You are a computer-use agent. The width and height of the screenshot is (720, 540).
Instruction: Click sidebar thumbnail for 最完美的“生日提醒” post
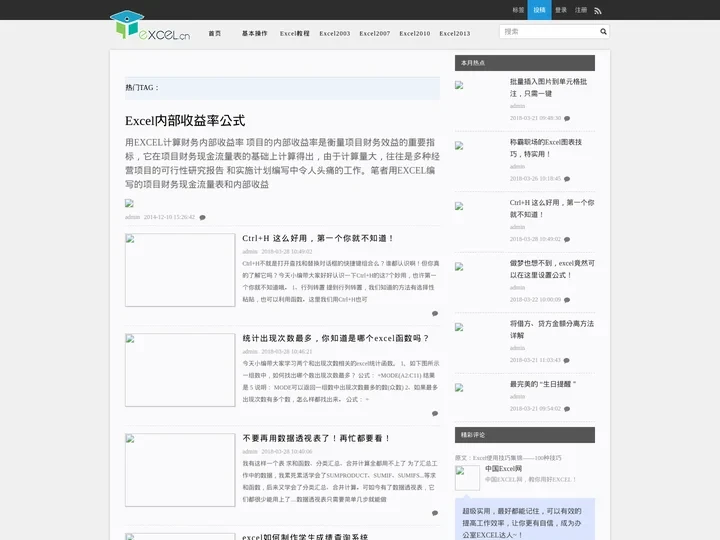[459, 388]
